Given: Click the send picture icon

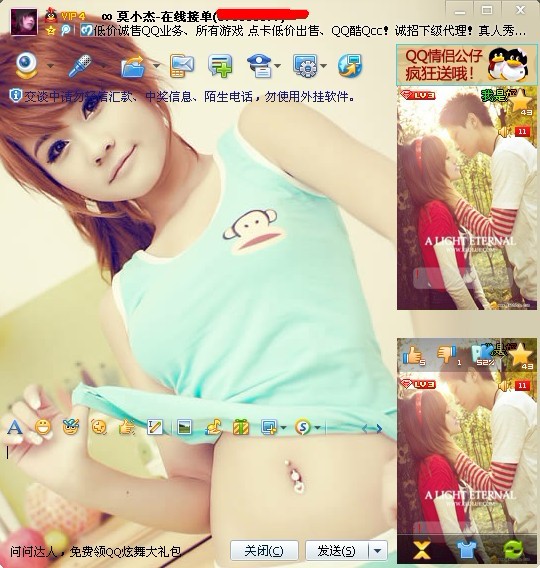Looking at the screenshot, I should tap(184, 428).
